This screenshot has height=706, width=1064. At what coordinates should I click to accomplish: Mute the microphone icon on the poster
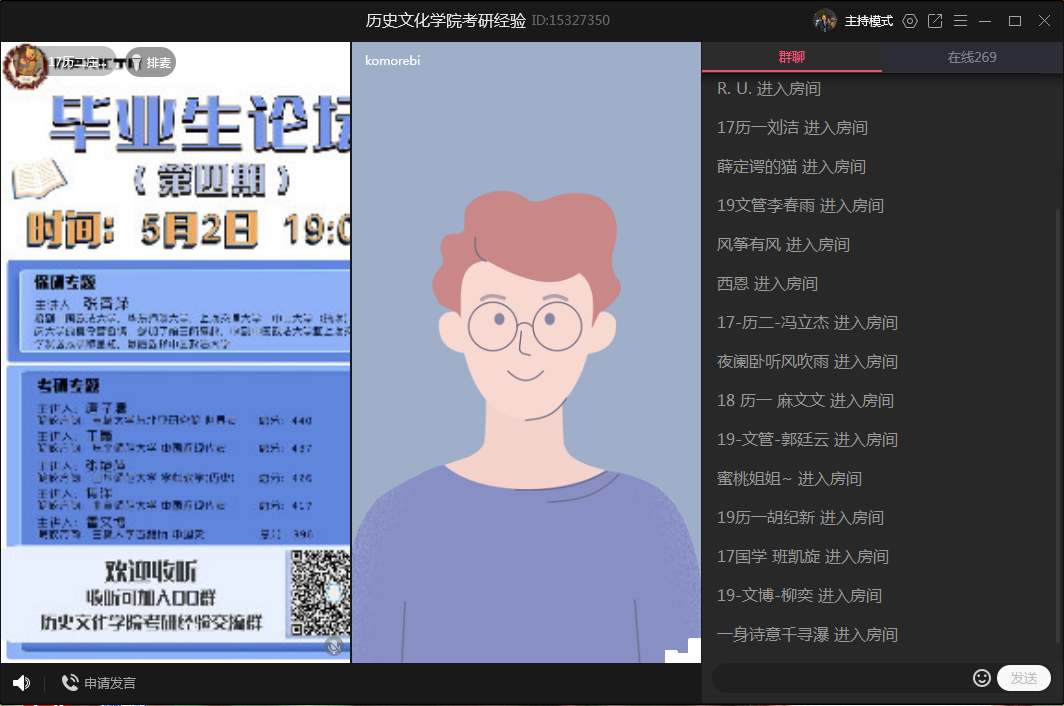[334, 647]
